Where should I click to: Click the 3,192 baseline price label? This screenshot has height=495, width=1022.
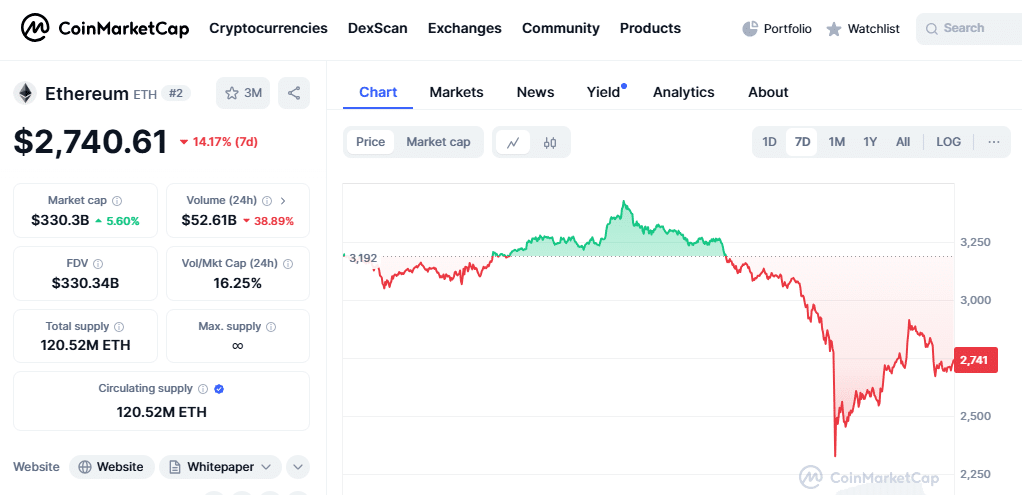point(363,258)
